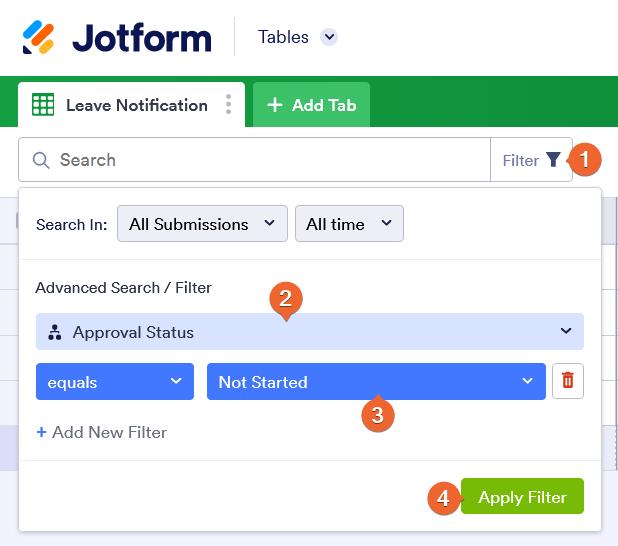
Task: Open the Tables product switcher chevron
Action: 329,37
